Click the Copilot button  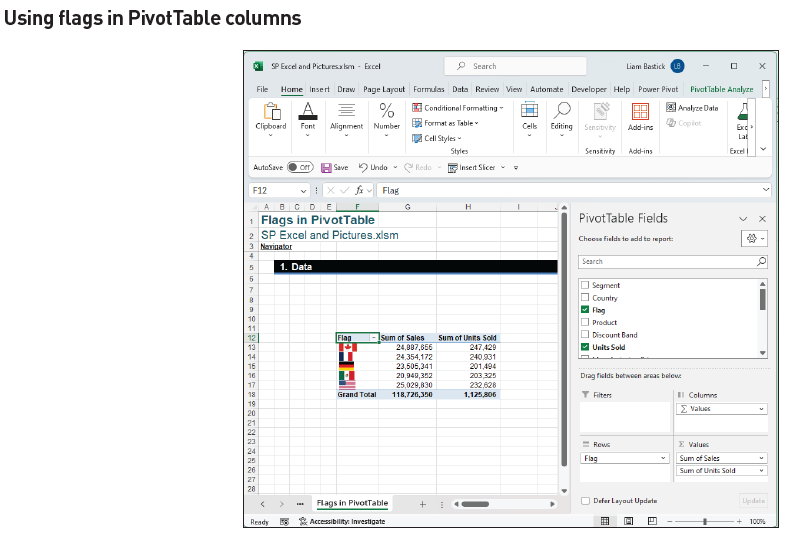[x=684, y=123]
